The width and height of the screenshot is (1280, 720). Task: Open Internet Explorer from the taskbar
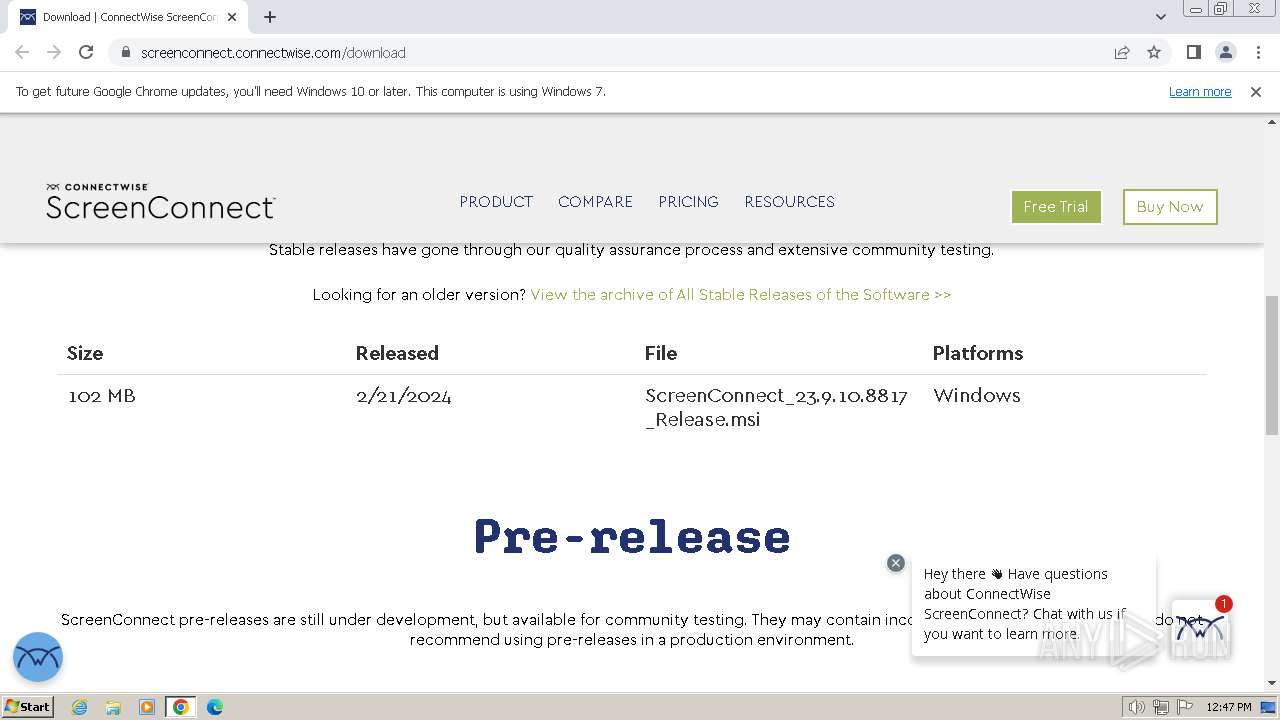click(x=80, y=707)
